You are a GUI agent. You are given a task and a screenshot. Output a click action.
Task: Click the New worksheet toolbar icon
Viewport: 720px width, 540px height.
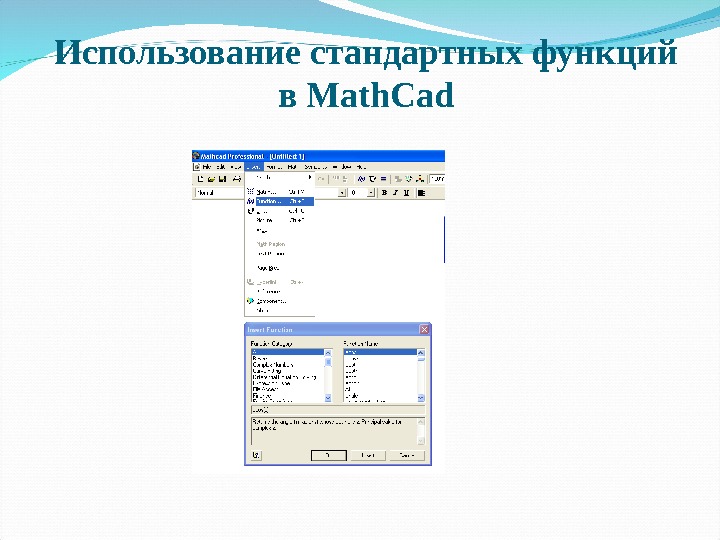[x=200, y=179]
